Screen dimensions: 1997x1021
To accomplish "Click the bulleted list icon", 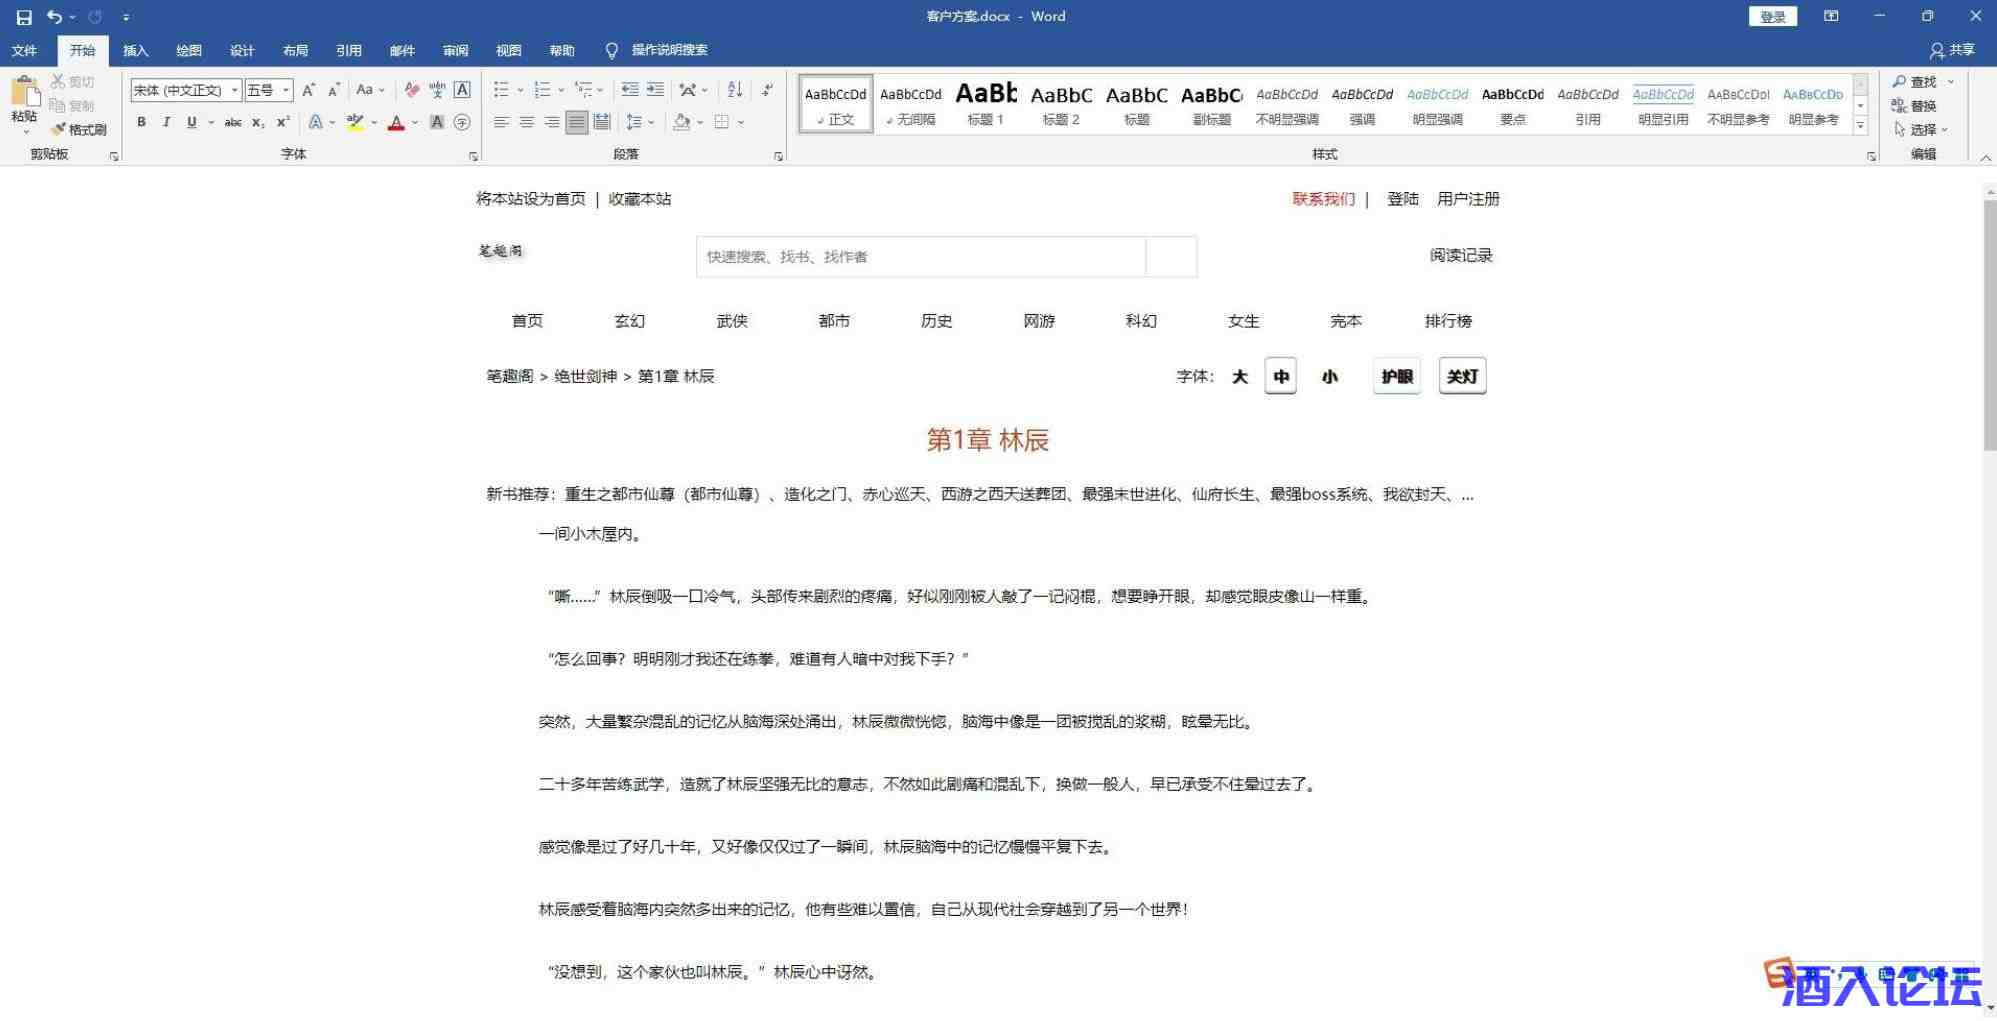I will [501, 90].
